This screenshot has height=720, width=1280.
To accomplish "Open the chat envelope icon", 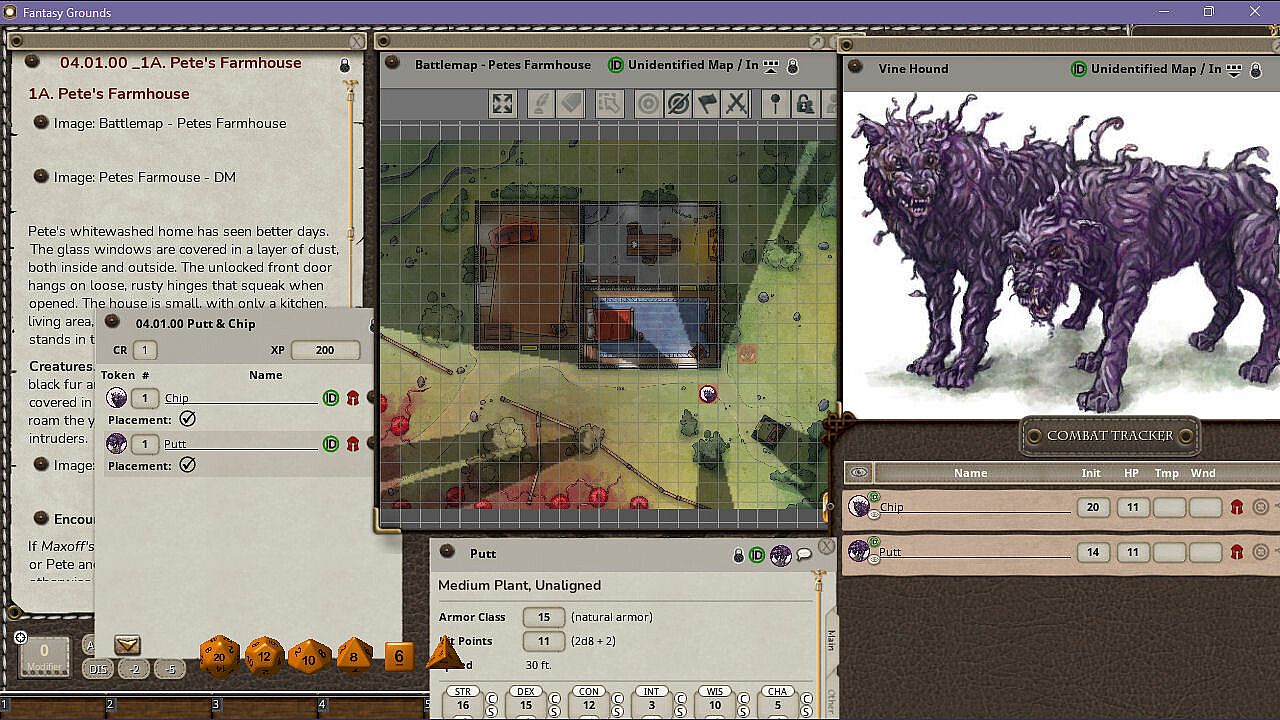I will click(x=127, y=645).
